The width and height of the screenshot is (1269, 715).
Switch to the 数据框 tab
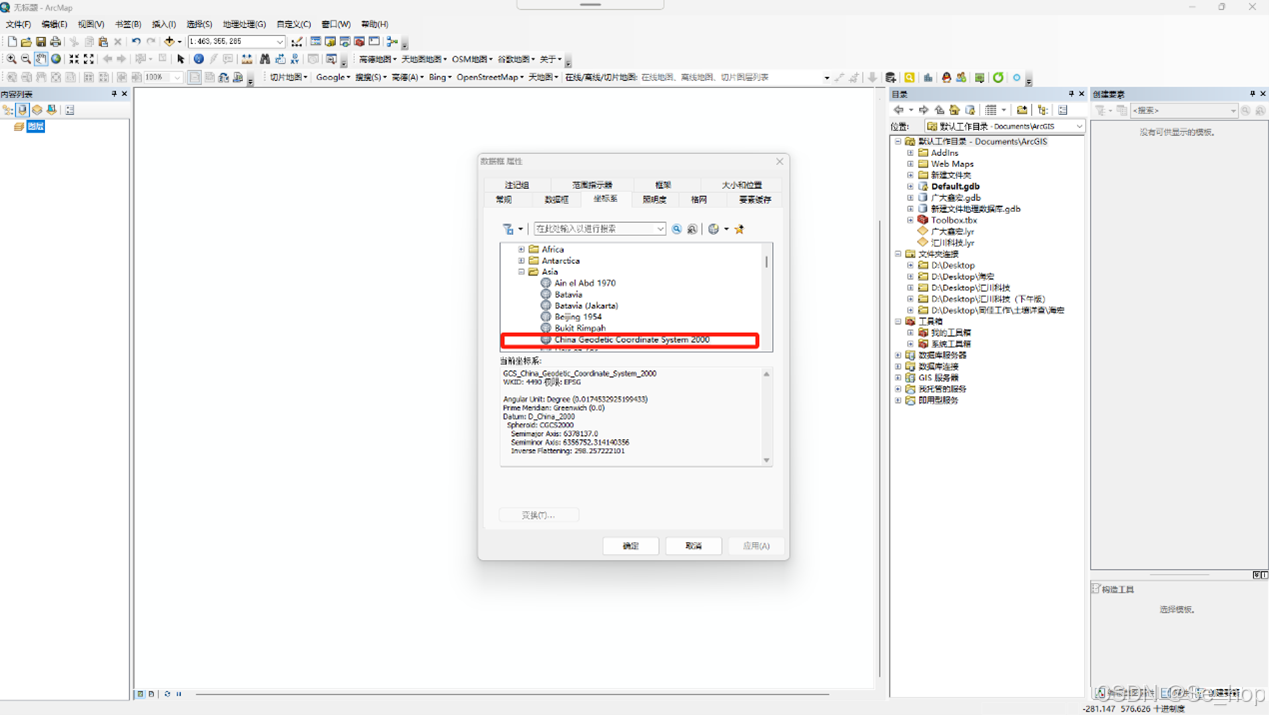pos(556,200)
